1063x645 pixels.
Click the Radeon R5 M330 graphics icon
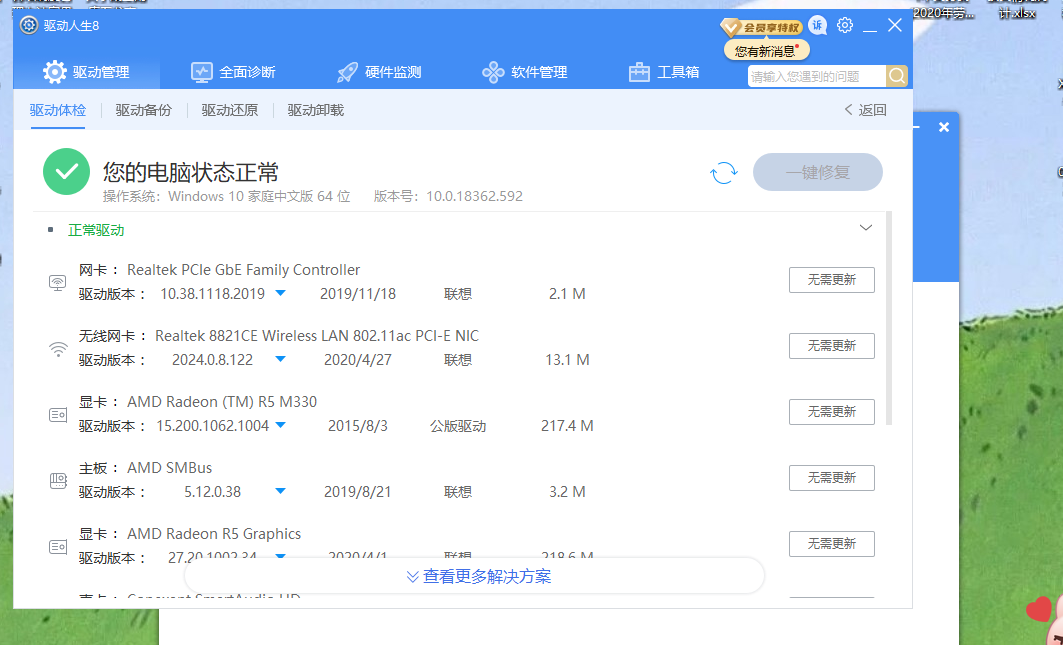(58, 414)
